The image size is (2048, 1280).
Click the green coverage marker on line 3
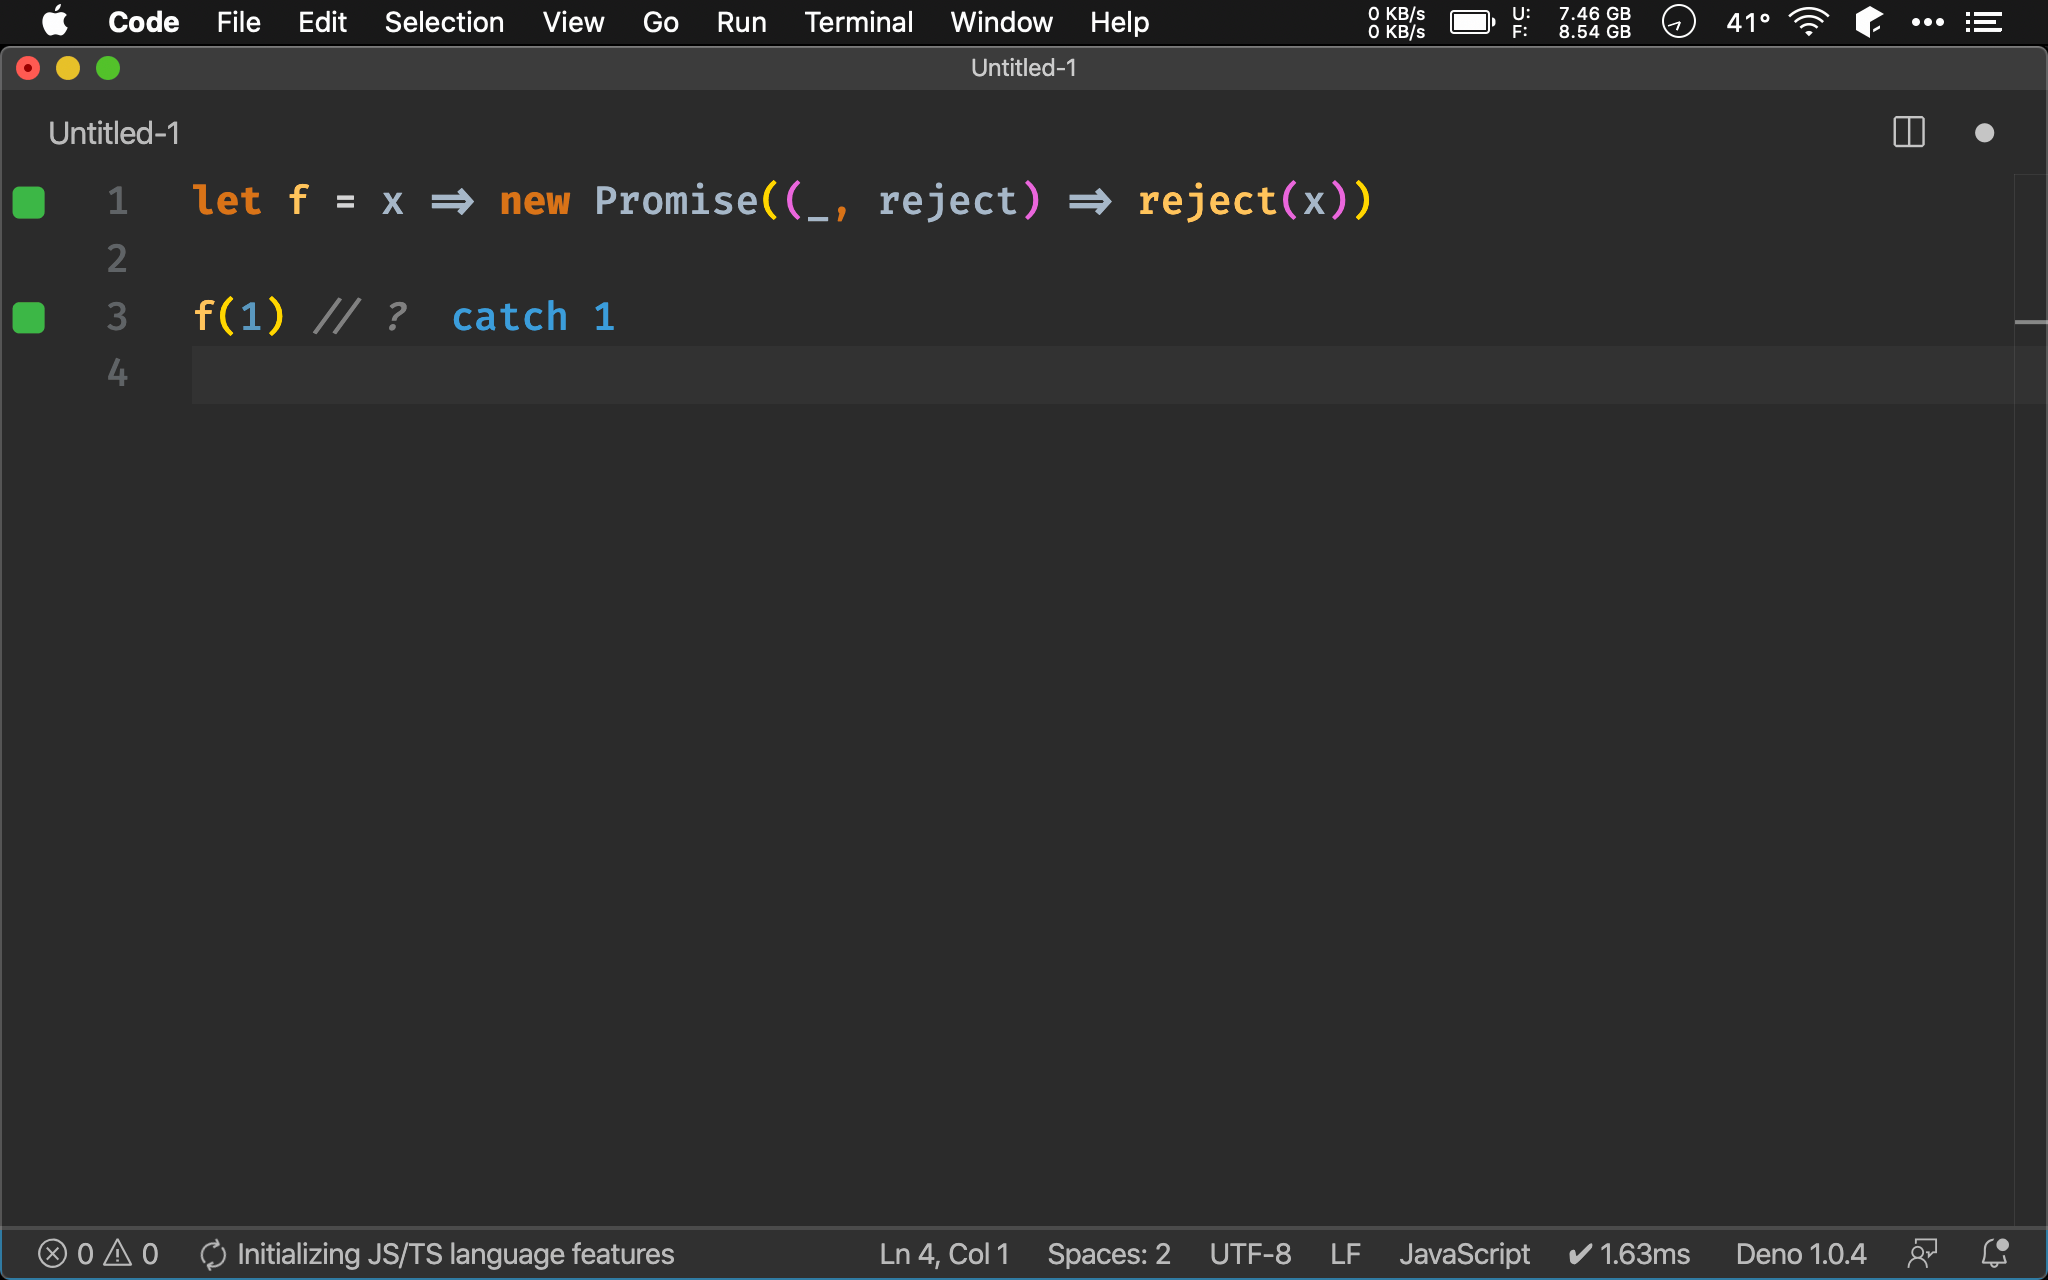pos(29,318)
